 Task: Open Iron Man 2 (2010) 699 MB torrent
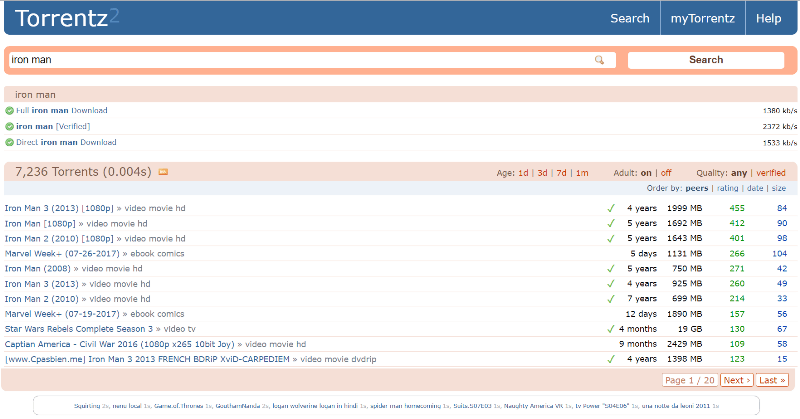[x=41, y=299]
